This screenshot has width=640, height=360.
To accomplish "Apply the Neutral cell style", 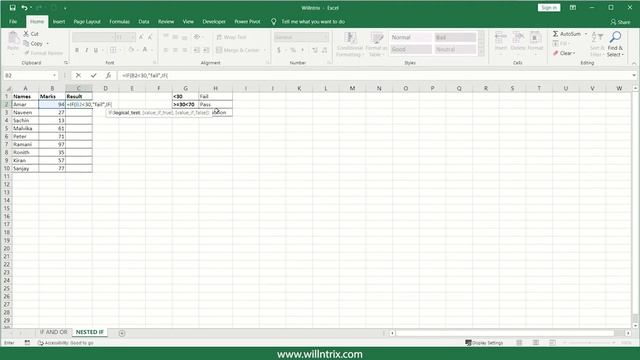I will coord(455,49).
